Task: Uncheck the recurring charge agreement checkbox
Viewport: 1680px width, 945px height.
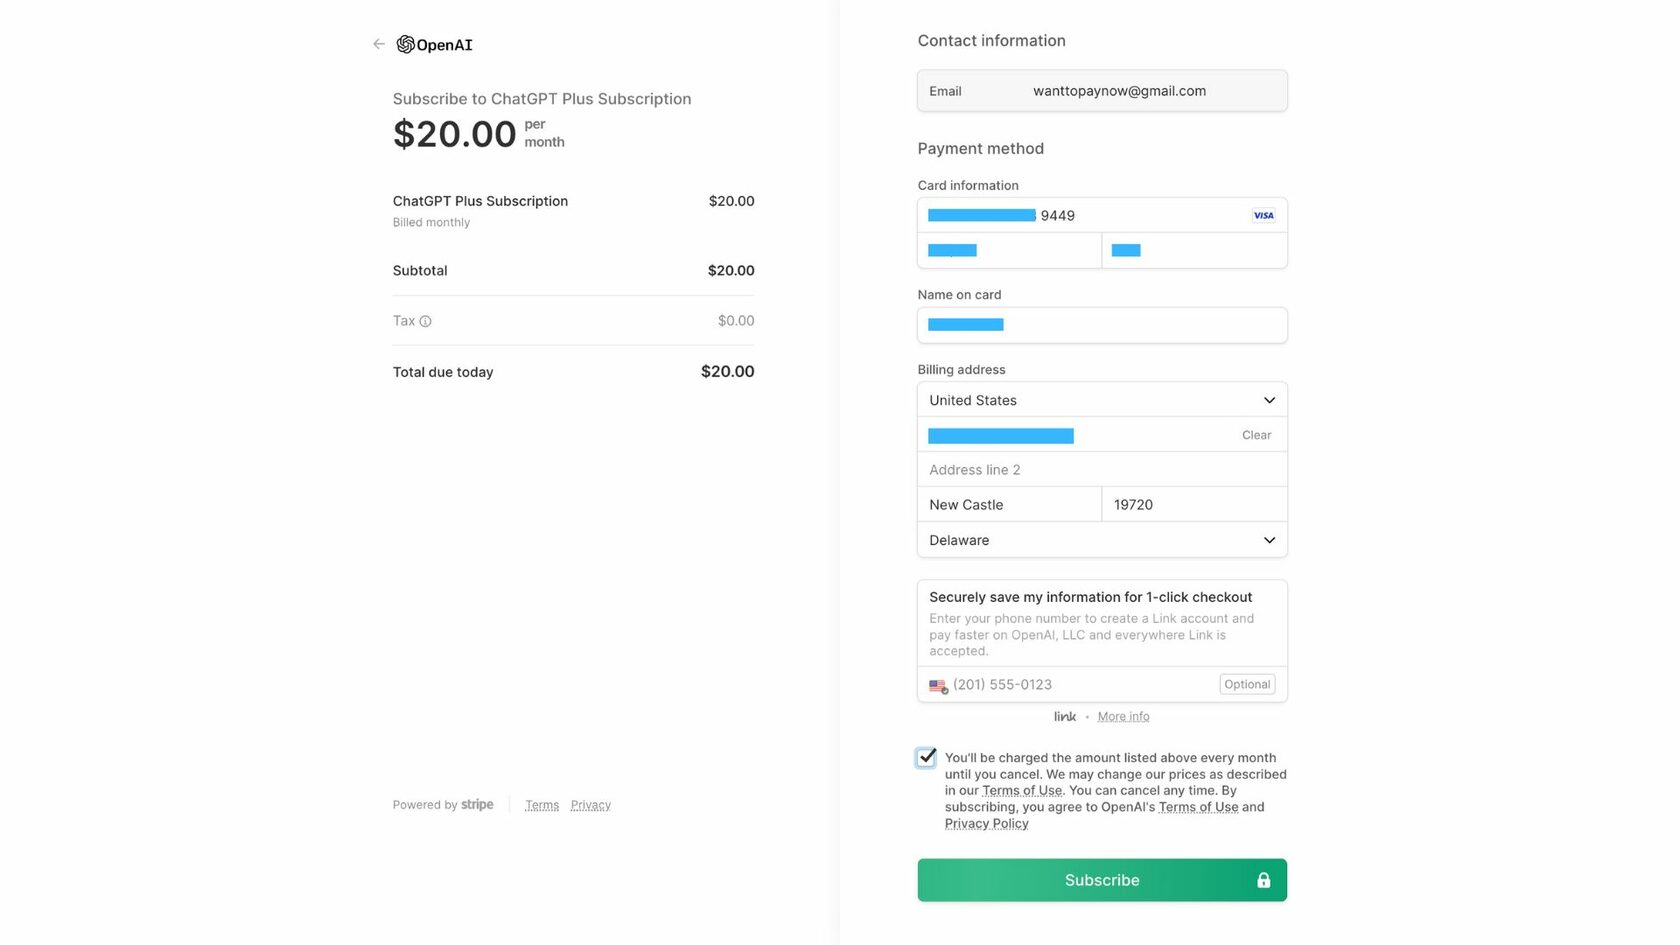Action: pos(926,757)
